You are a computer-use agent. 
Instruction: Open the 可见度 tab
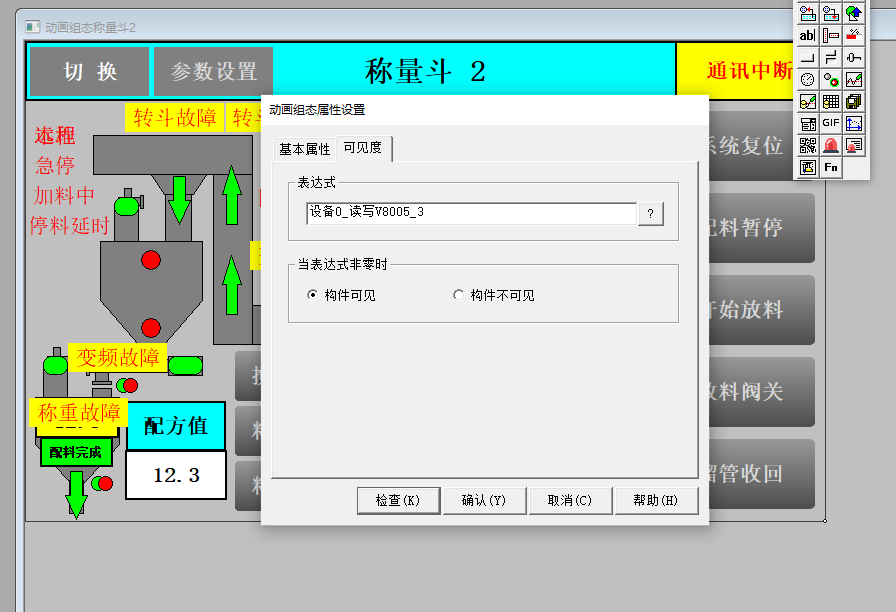click(362, 148)
